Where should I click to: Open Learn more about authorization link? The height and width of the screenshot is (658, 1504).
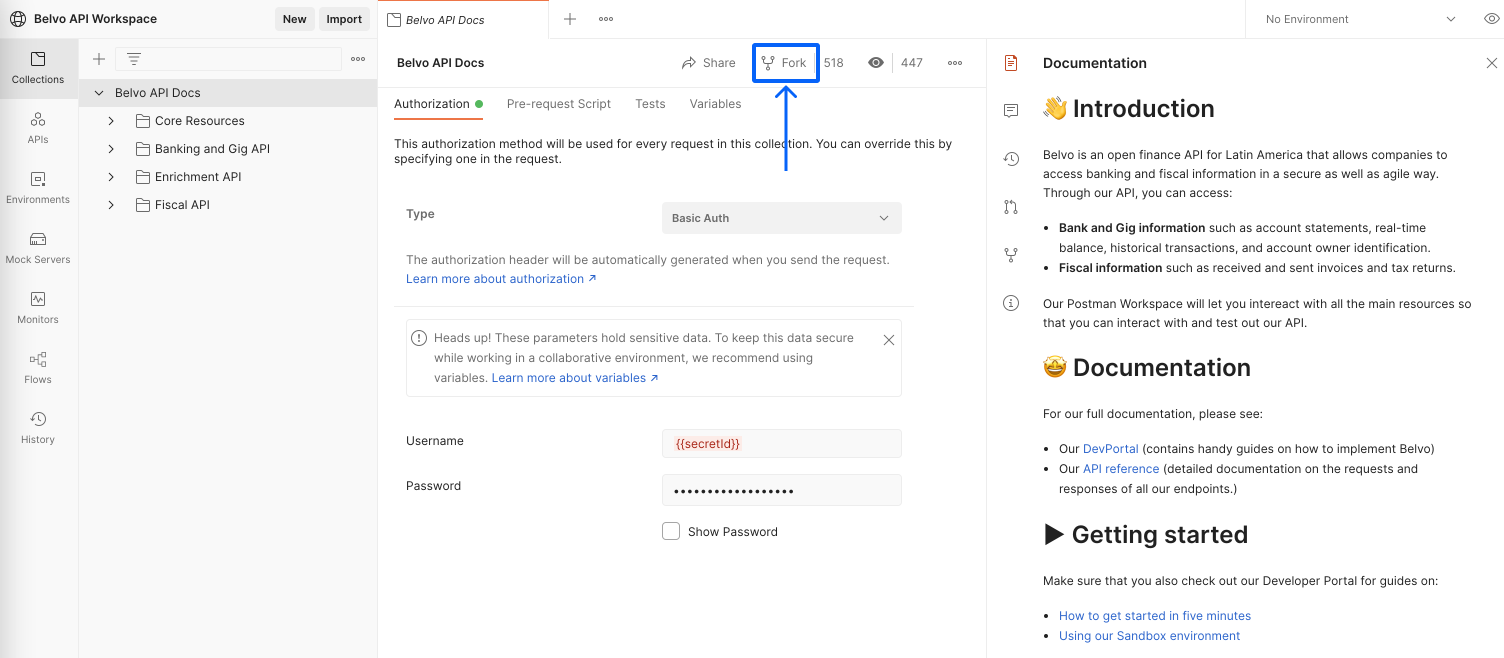[x=501, y=279]
